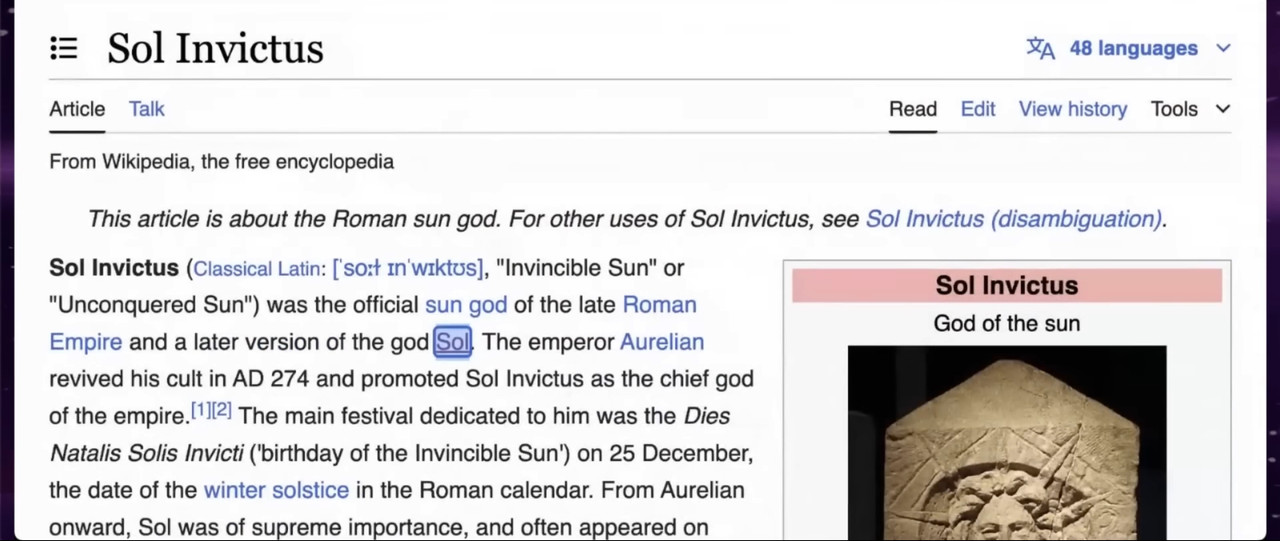Expand the Tools menu chevron

(x=1223, y=109)
